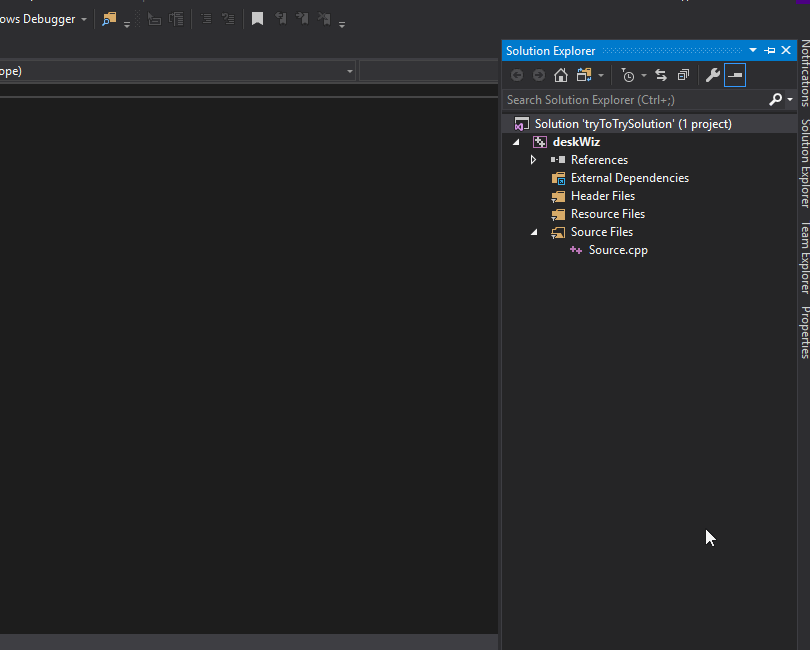
Task: Open the Notifications side tab
Action: [803, 73]
